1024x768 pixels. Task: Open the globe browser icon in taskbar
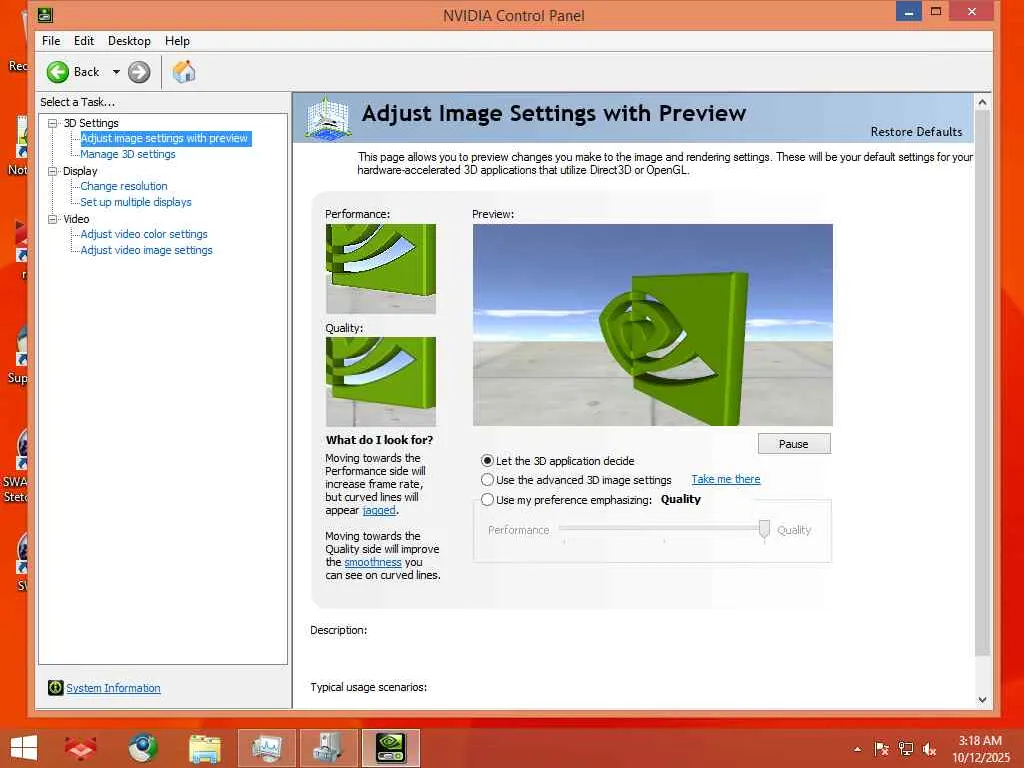pyautogui.click(x=142, y=748)
